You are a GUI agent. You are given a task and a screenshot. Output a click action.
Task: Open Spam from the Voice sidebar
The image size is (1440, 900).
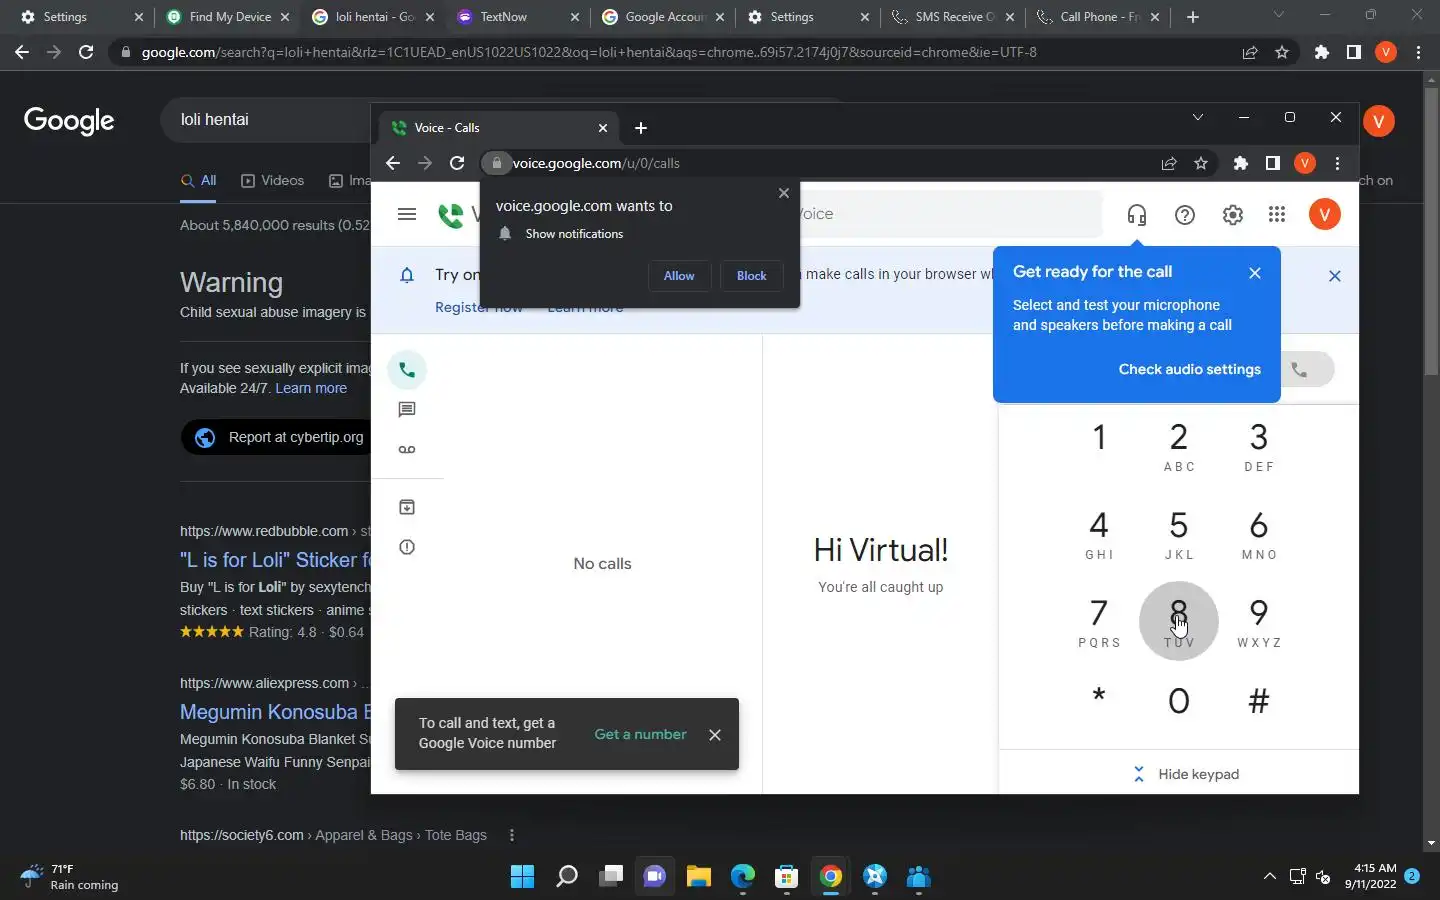pyautogui.click(x=407, y=547)
